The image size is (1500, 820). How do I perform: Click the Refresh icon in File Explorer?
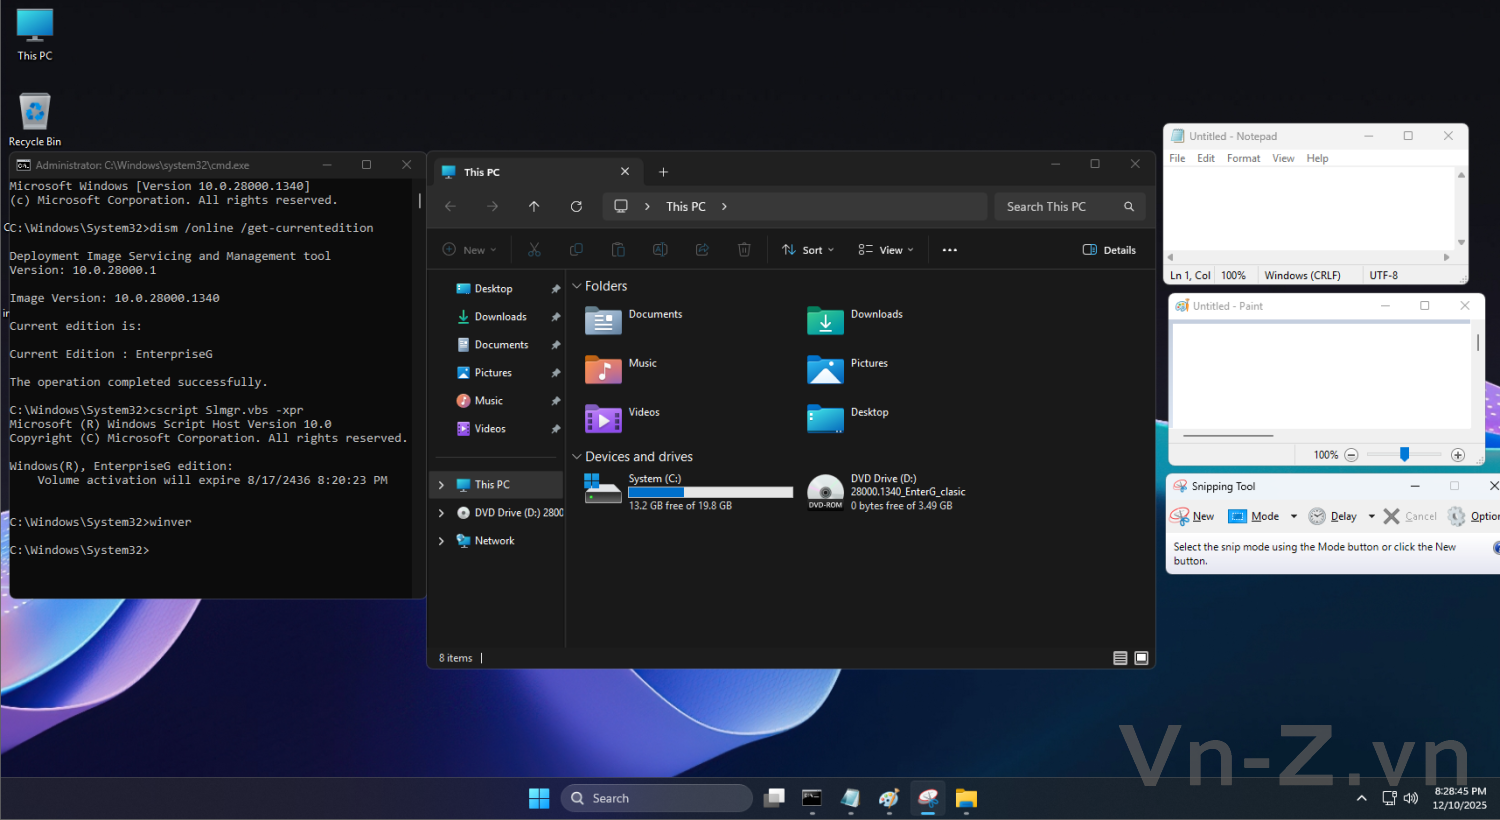(576, 207)
